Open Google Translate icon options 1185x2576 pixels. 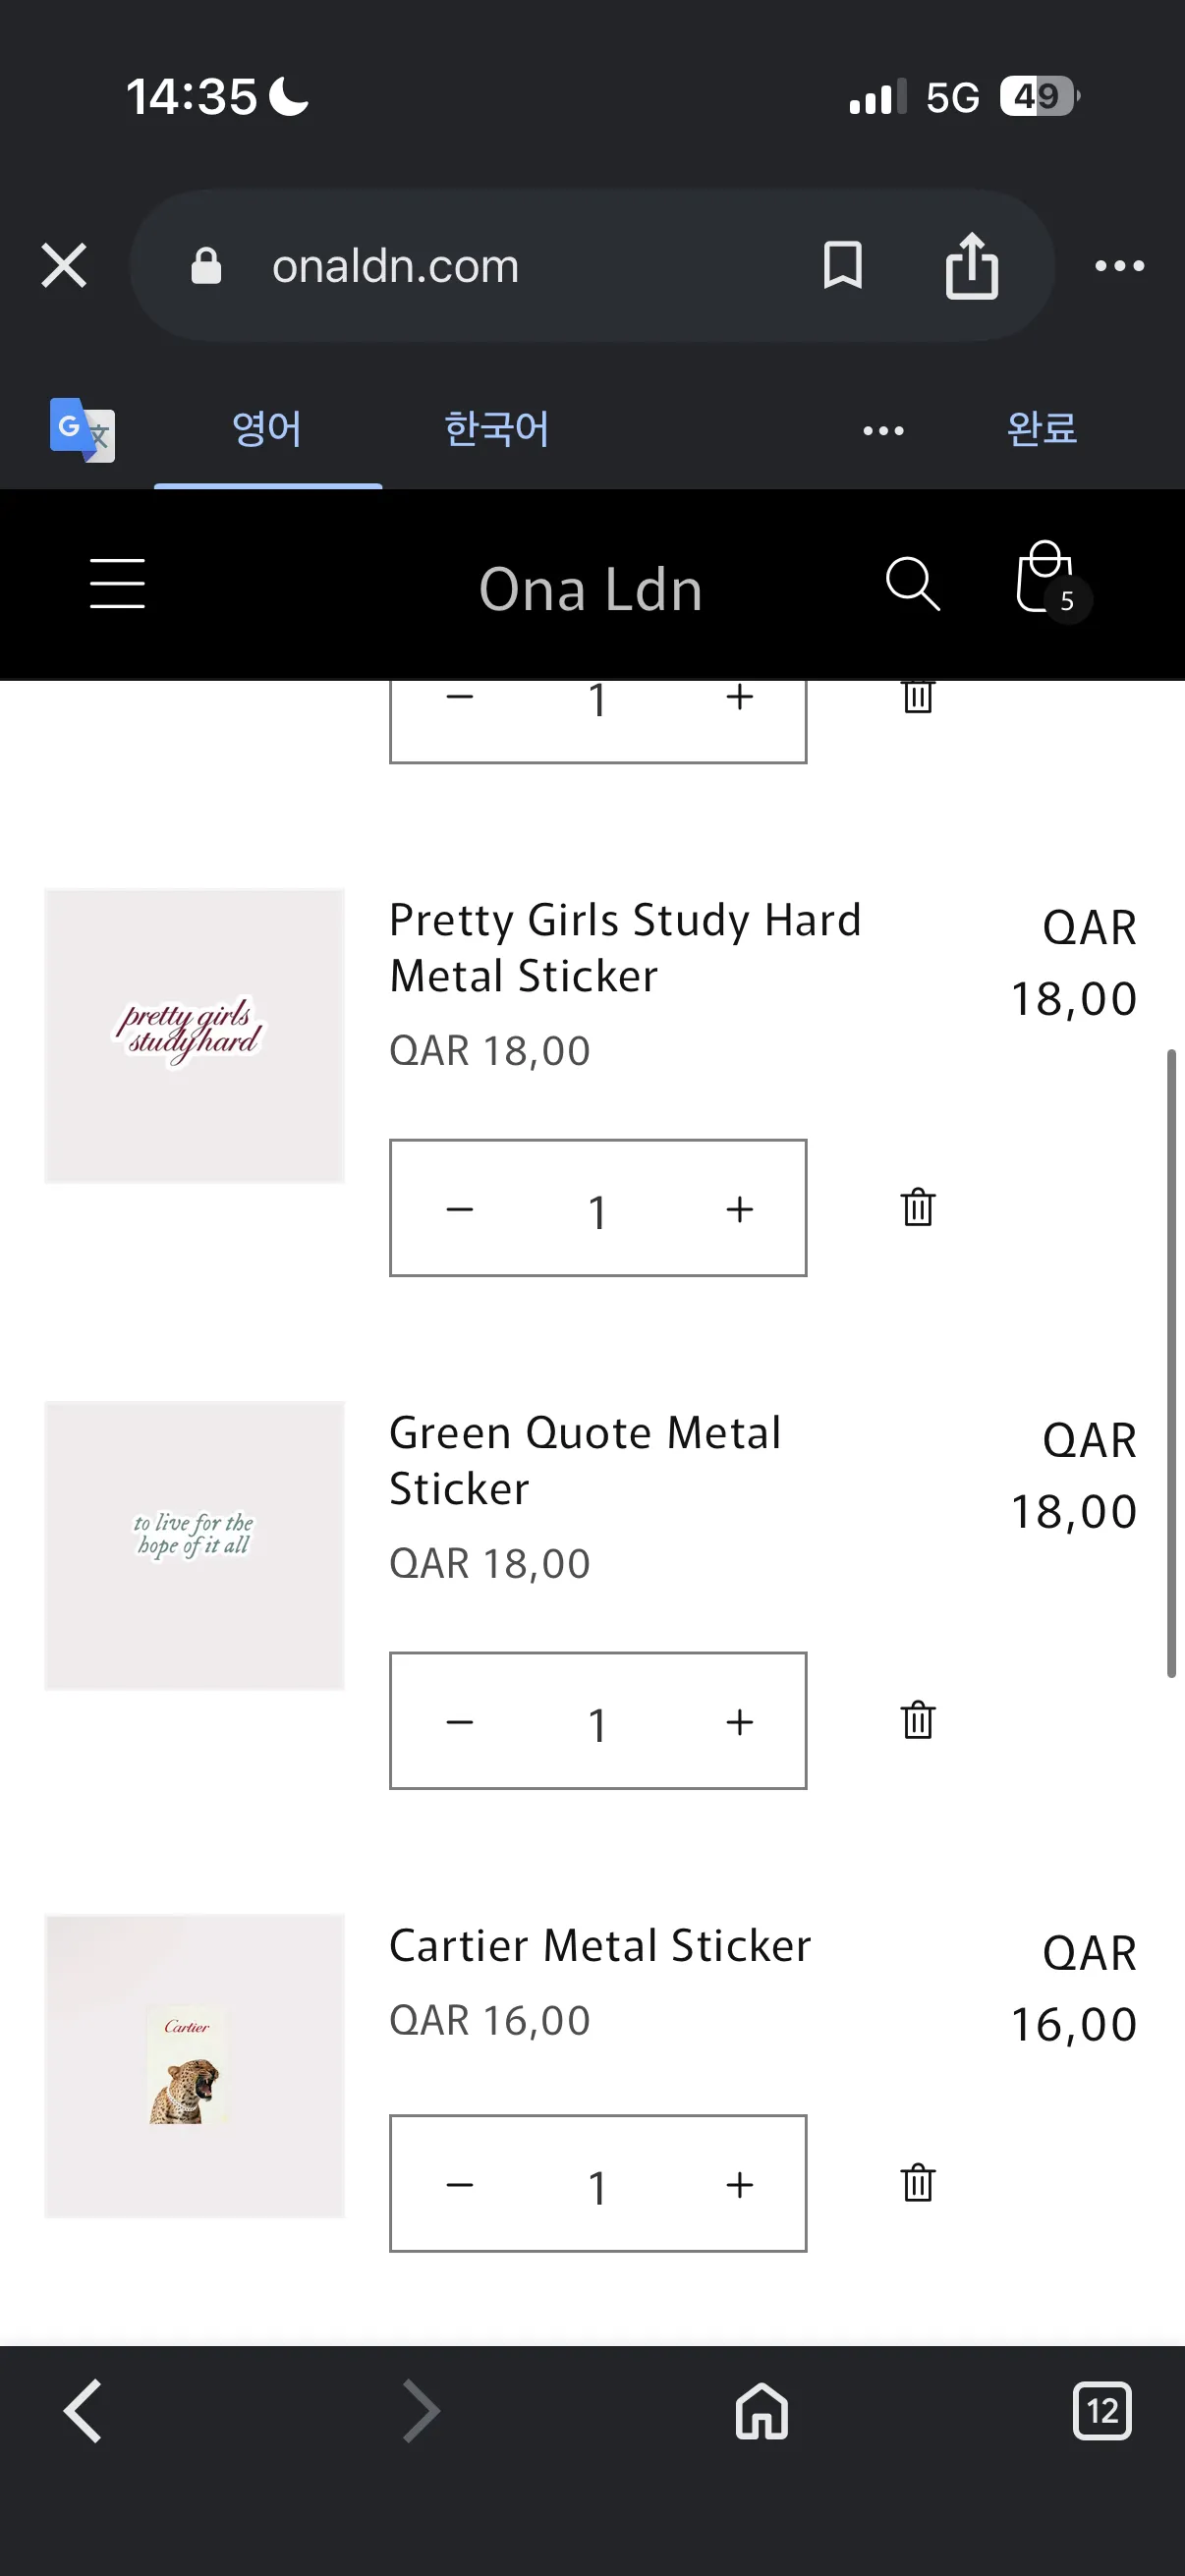tap(82, 430)
